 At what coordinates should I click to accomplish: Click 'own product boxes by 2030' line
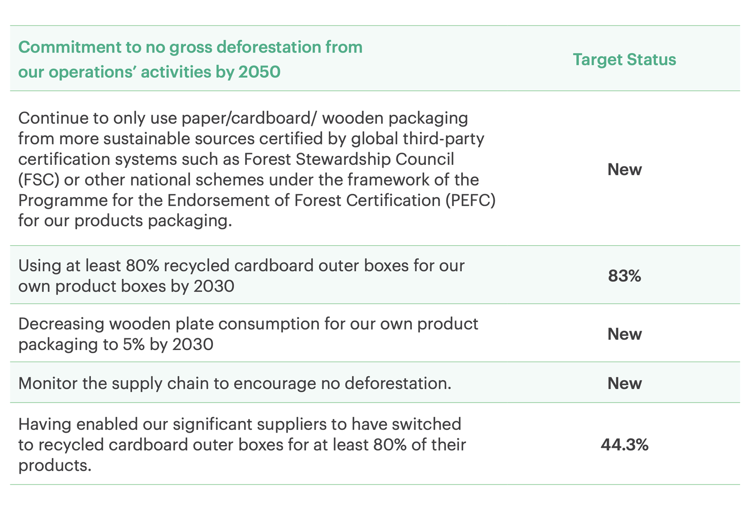[x=126, y=286]
